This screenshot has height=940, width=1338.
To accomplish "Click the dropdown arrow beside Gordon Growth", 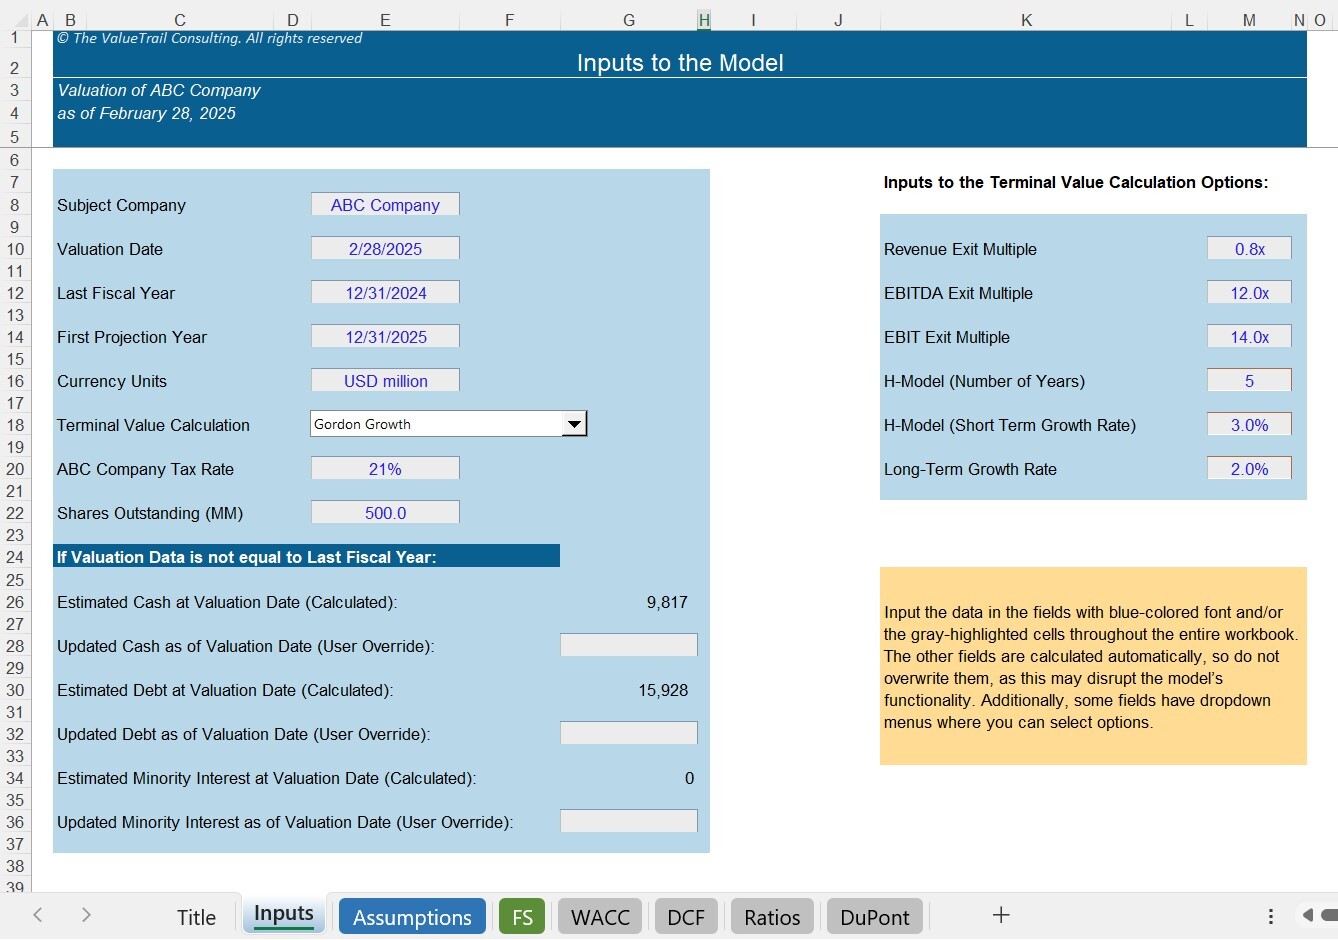I will tap(574, 423).
